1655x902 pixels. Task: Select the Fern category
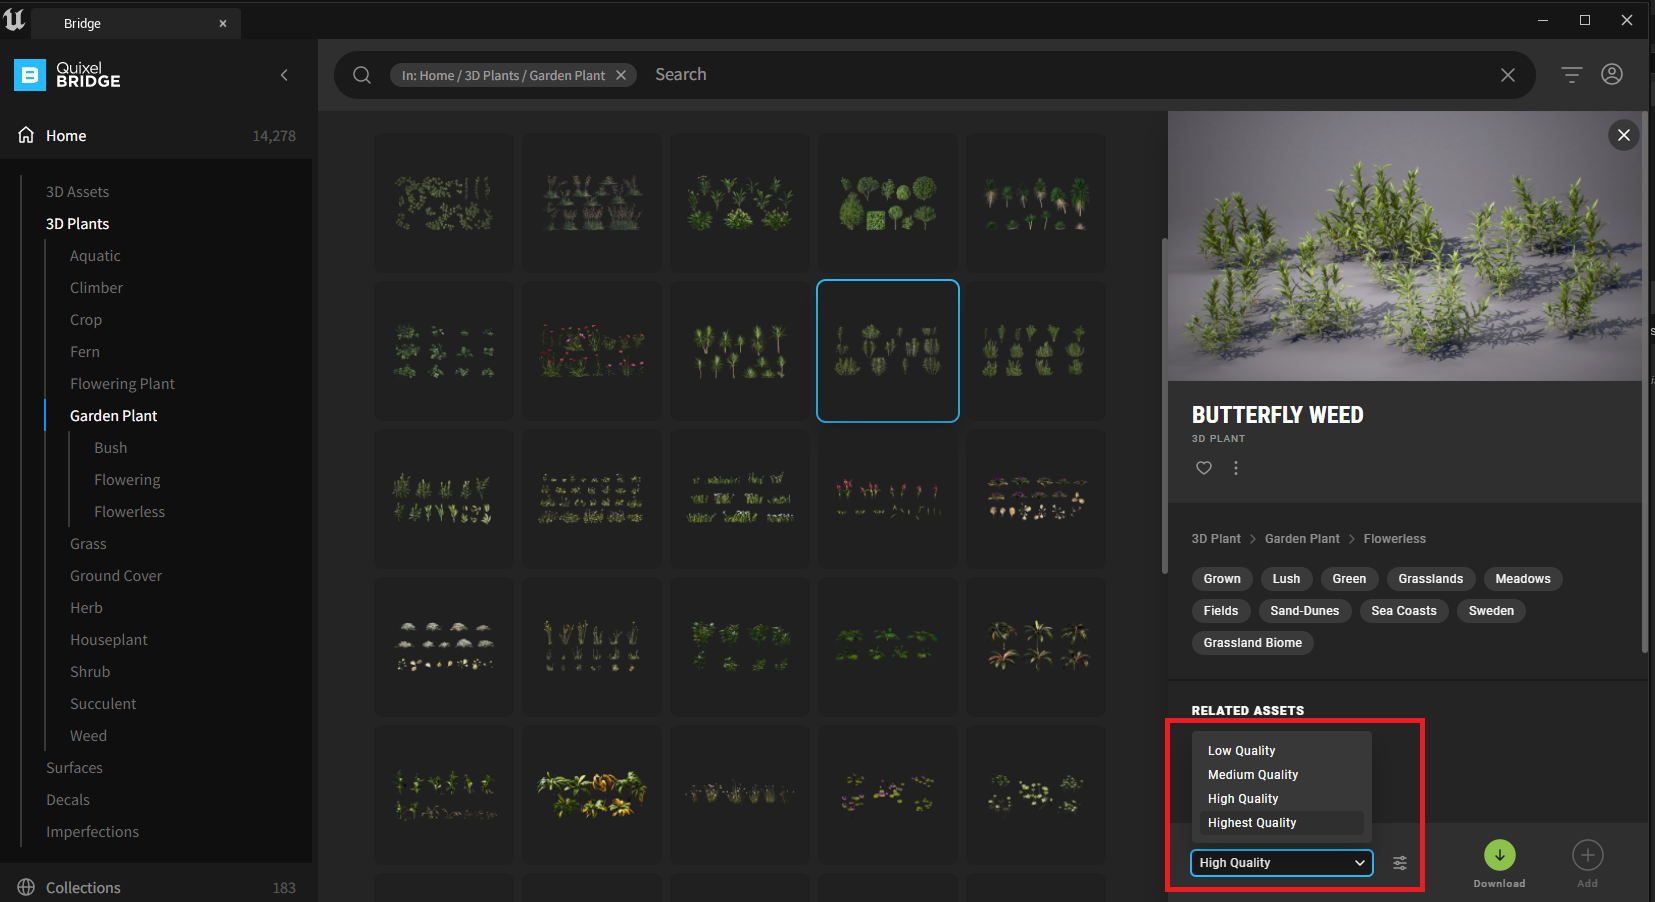pyautogui.click(x=85, y=352)
